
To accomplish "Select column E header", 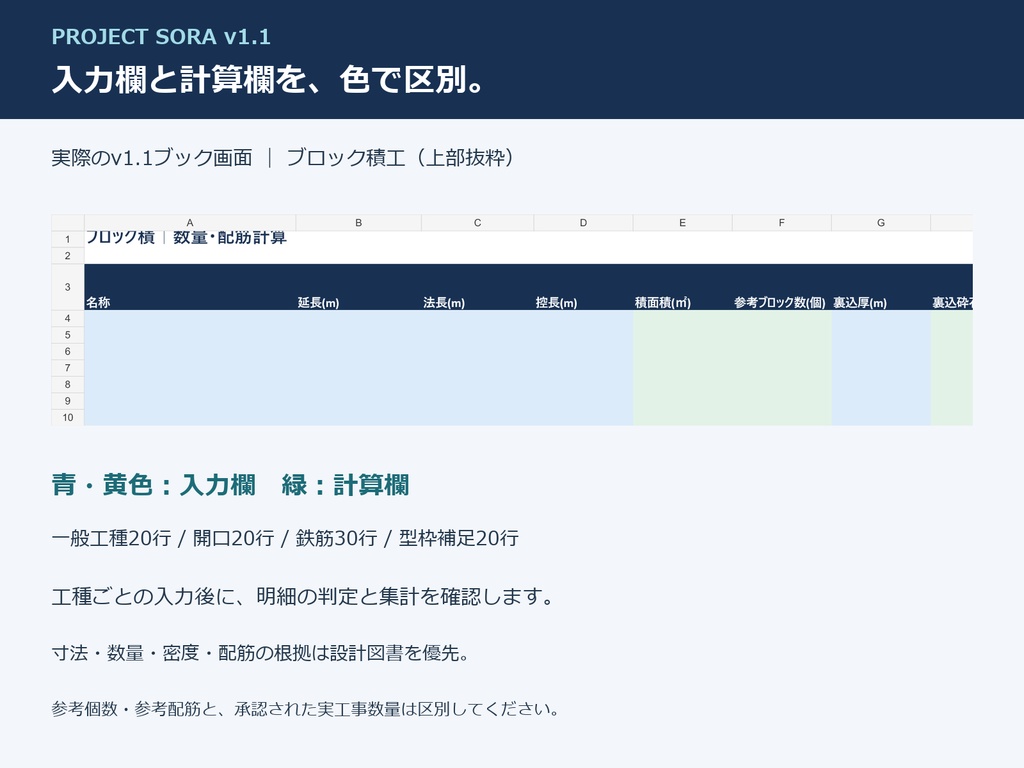I will point(682,223).
